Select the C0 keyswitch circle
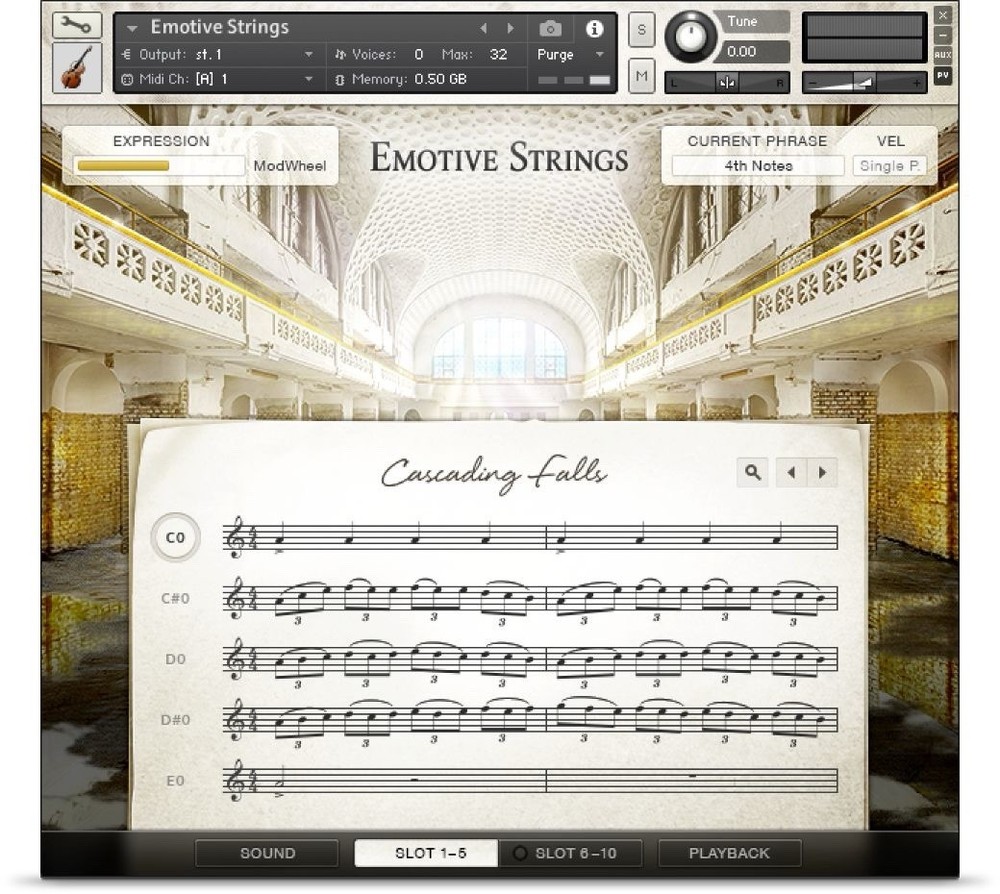Screen dimensions: 1000x894 (175, 536)
